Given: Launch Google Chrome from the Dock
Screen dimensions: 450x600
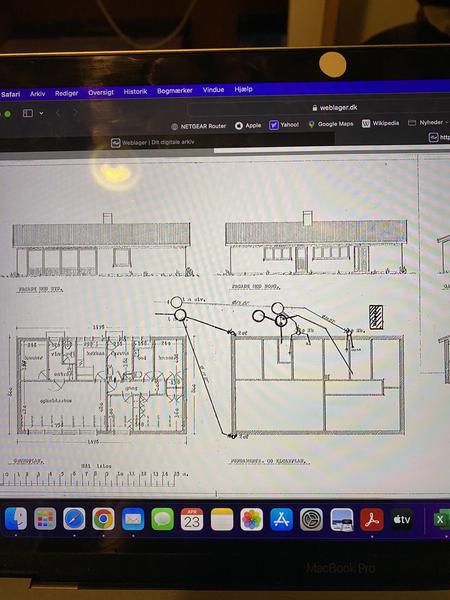Looking at the screenshot, I should click(103, 519).
